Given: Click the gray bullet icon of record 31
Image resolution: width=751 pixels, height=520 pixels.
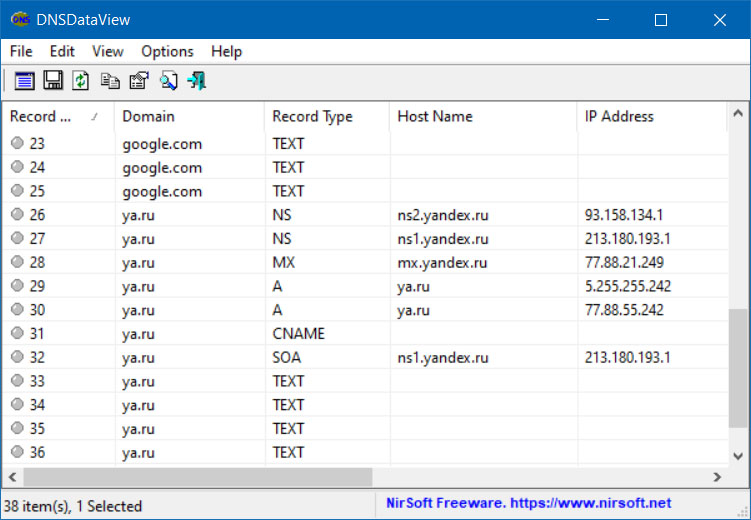Looking at the screenshot, I should (x=17, y=332).
